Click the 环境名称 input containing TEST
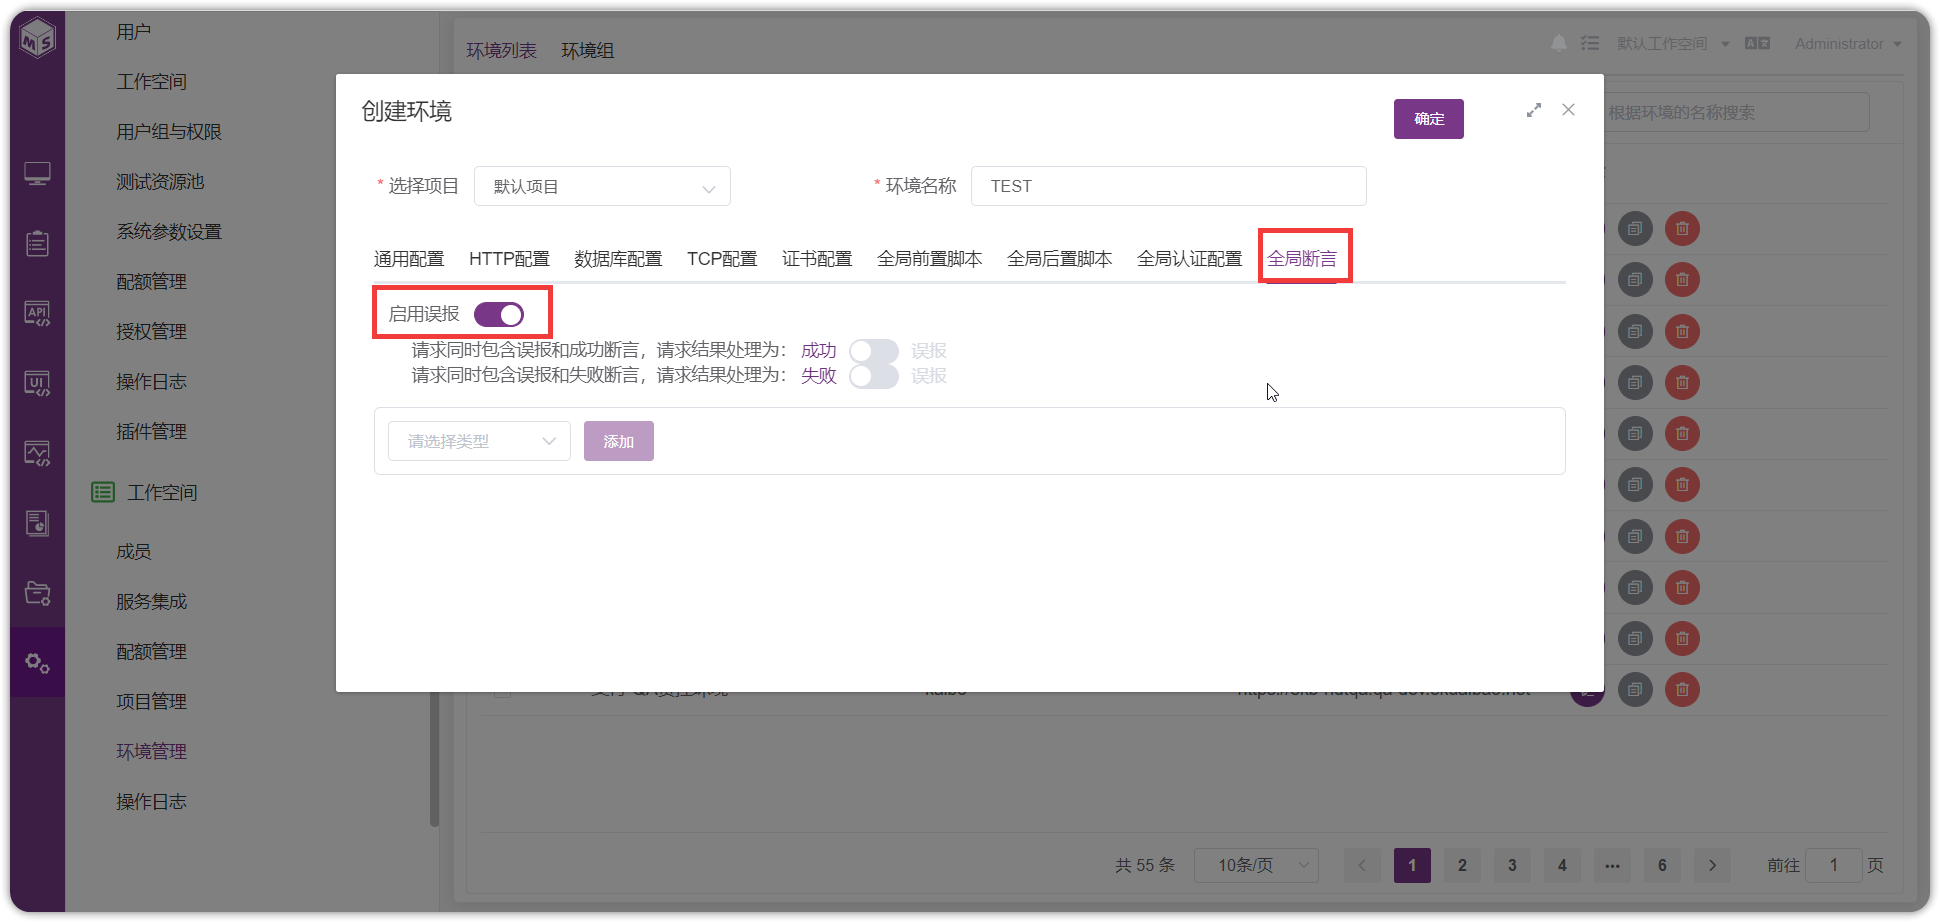 pos(1168,186)
